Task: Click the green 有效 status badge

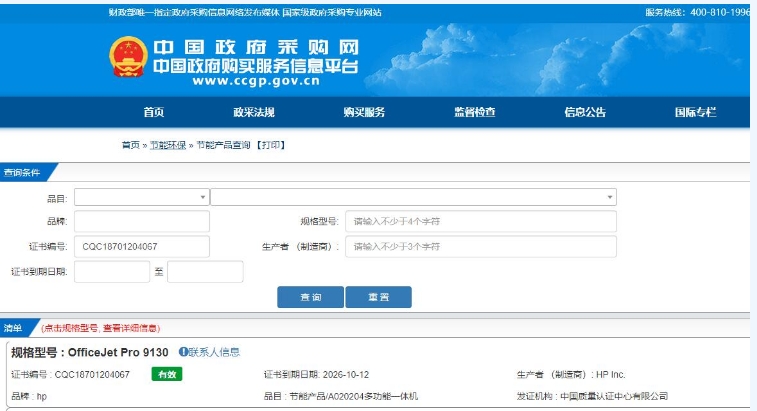Action: point(167,374)
